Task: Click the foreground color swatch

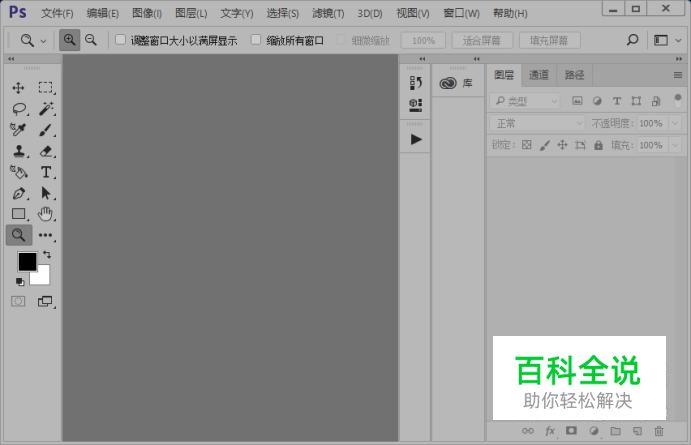Action: coord(27,262)
